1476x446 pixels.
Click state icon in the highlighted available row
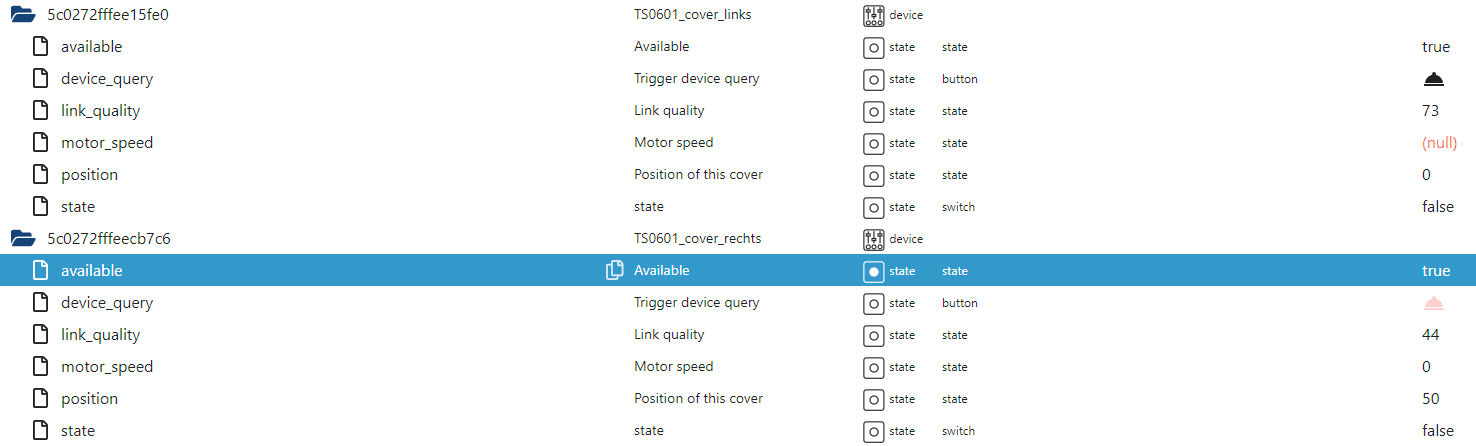pyautogui.click(x=874, y=271)
